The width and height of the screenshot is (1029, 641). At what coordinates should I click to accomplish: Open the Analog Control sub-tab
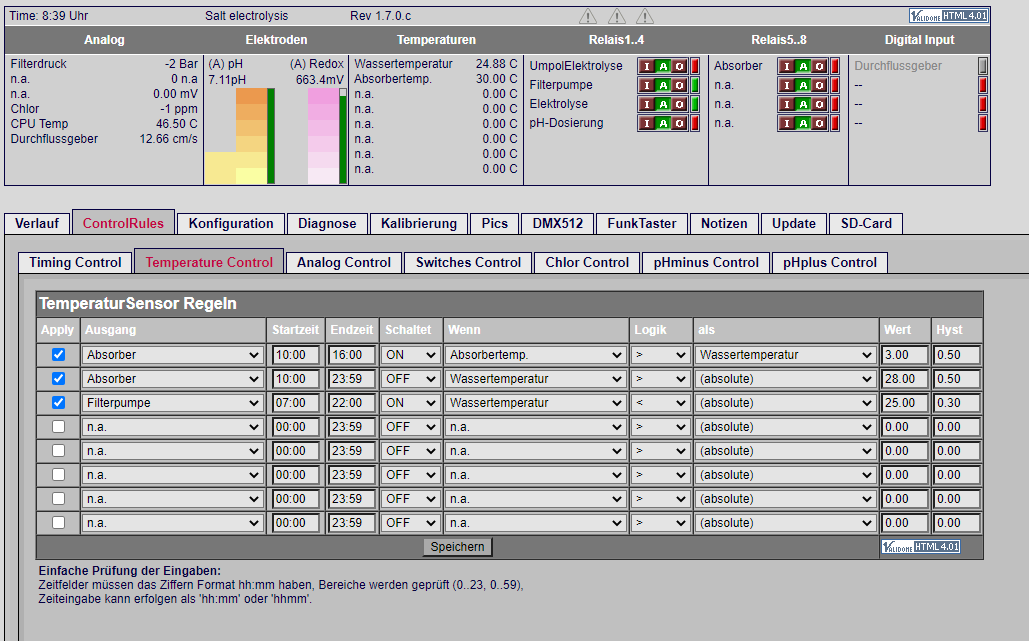344,262
